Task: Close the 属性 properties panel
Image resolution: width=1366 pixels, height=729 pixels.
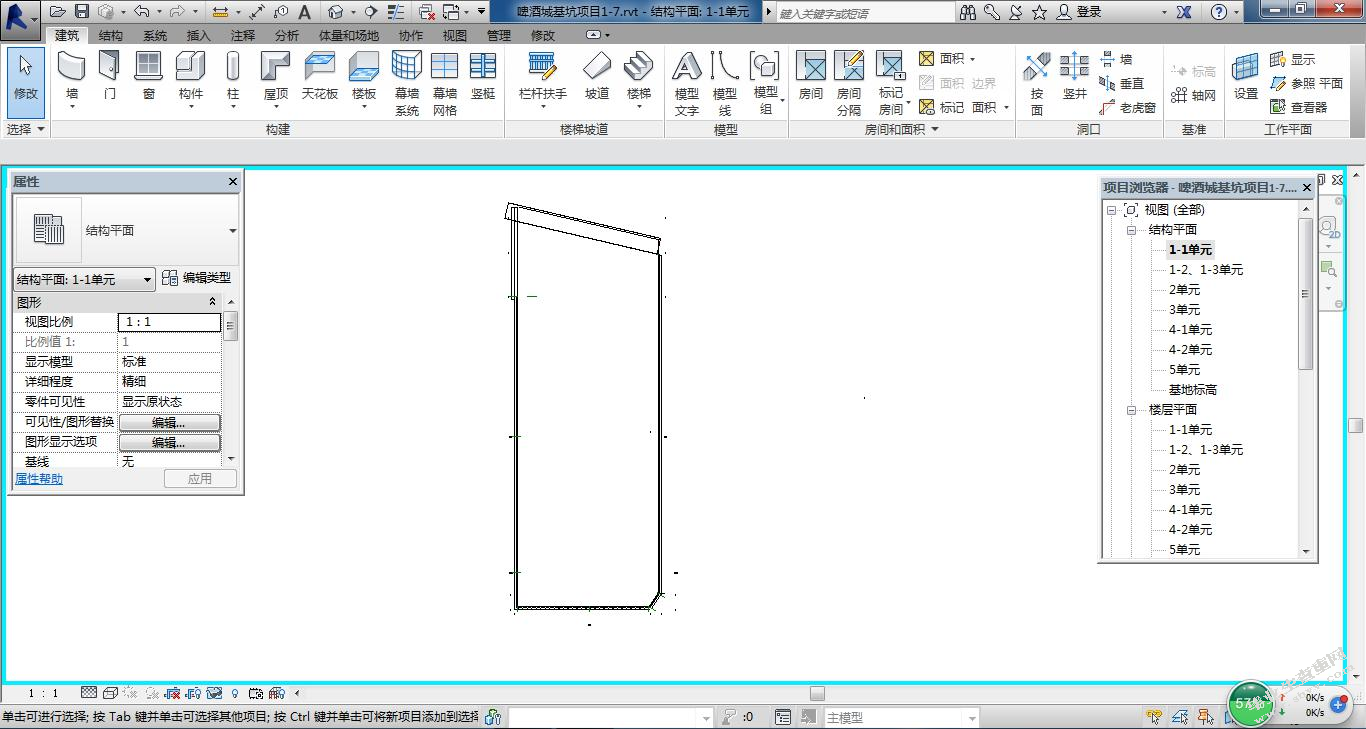Action: (233, 182)
